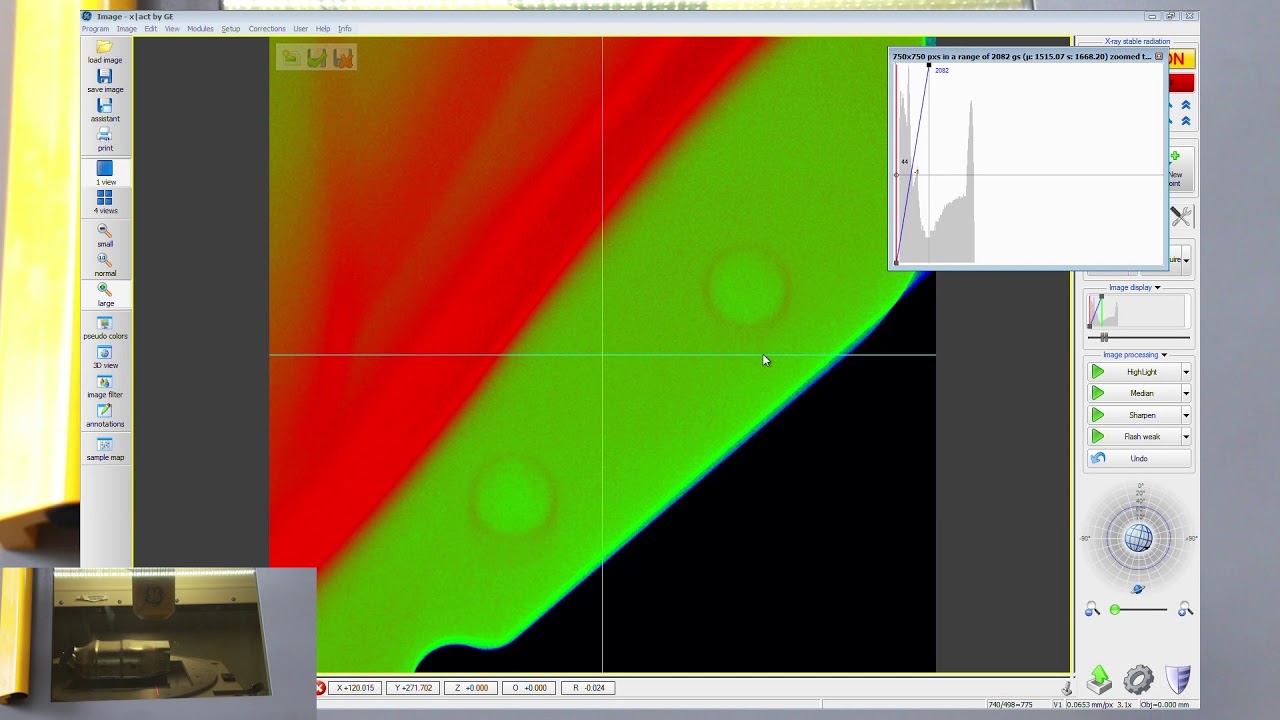Screen dimensions: 1280x720
Task: Click the globe in the manipulator dial
Action: tap(1138, 539)
